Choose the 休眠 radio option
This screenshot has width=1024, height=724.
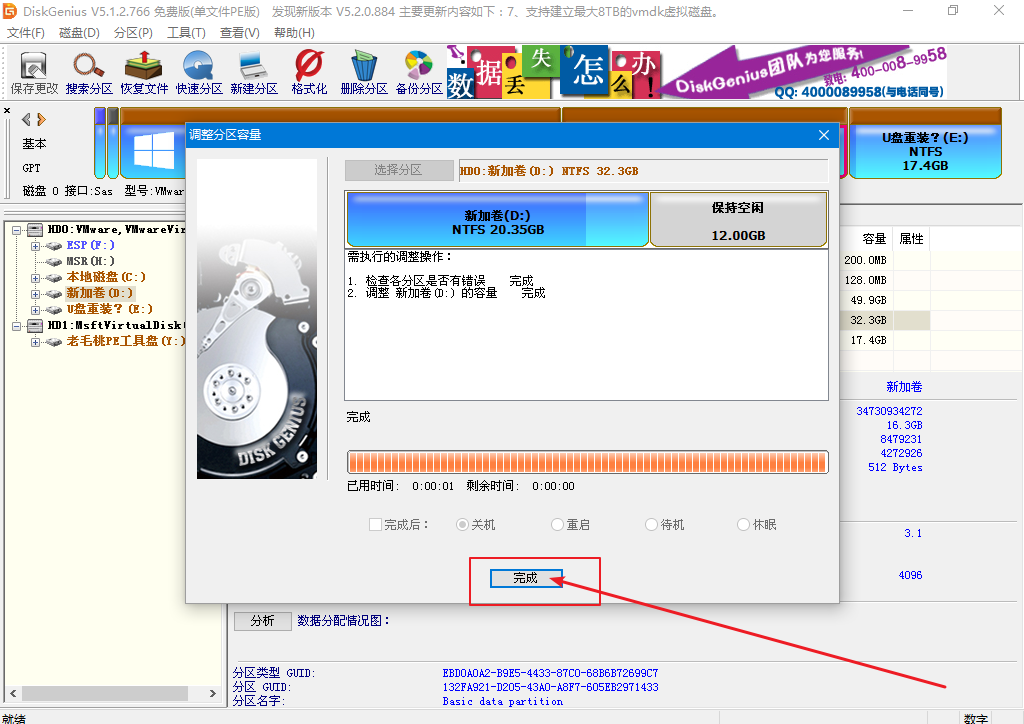743,524
